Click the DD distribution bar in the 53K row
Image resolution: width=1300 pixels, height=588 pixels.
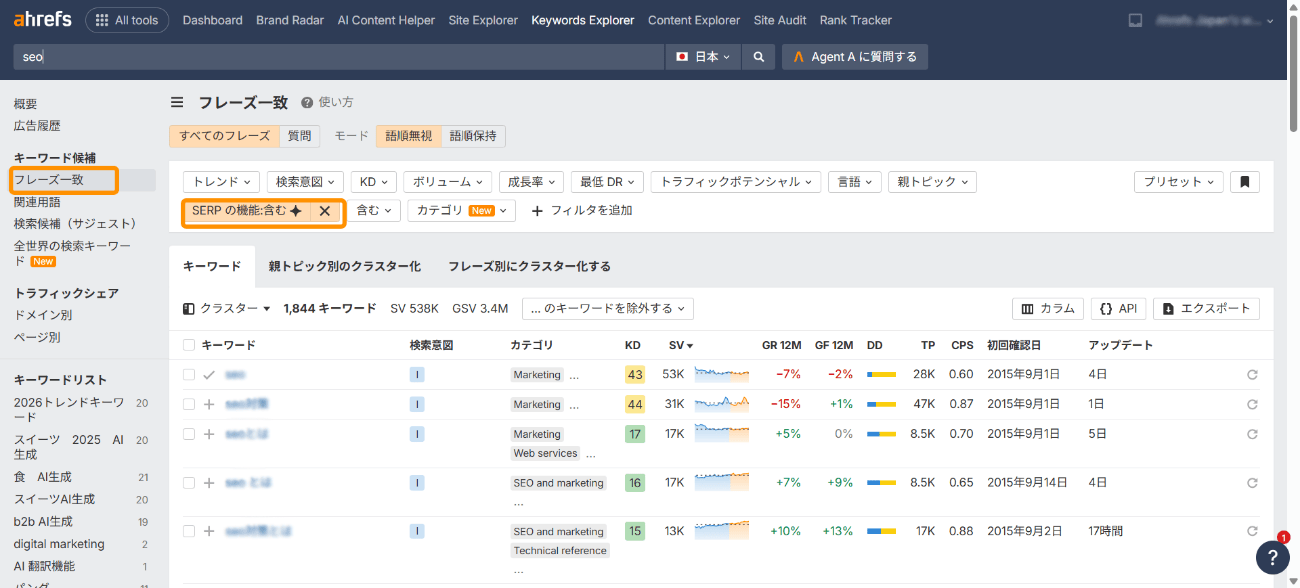(x=881, y=375)
